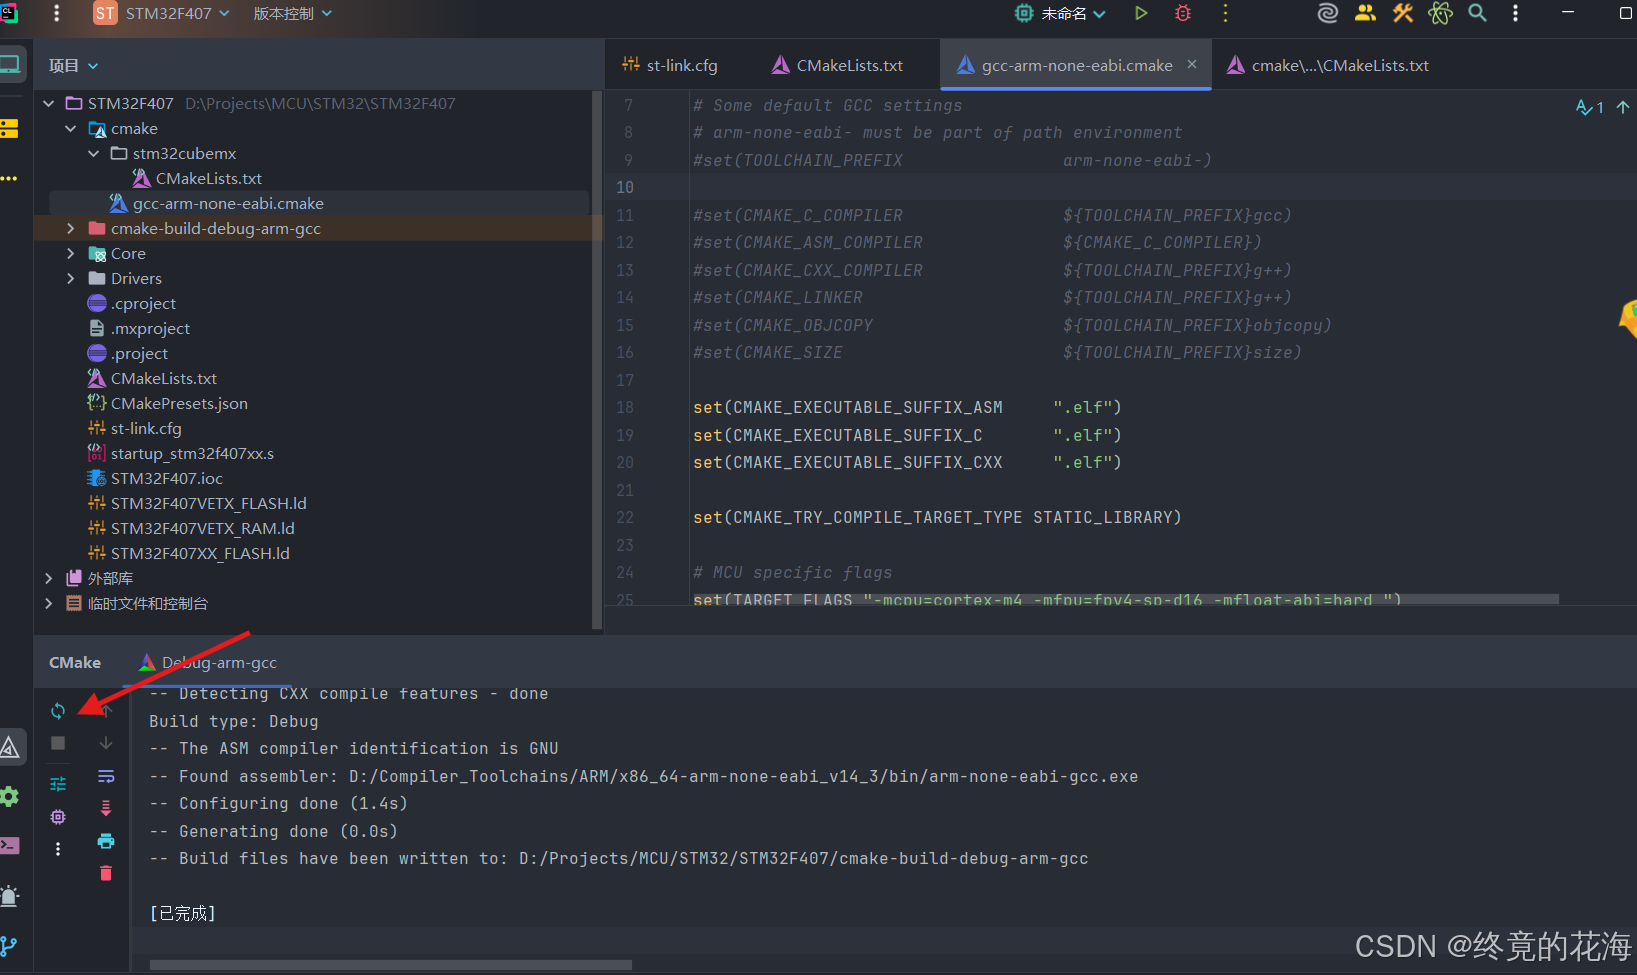
Task: Open the Terminal tool window
Action: [10, 845]
